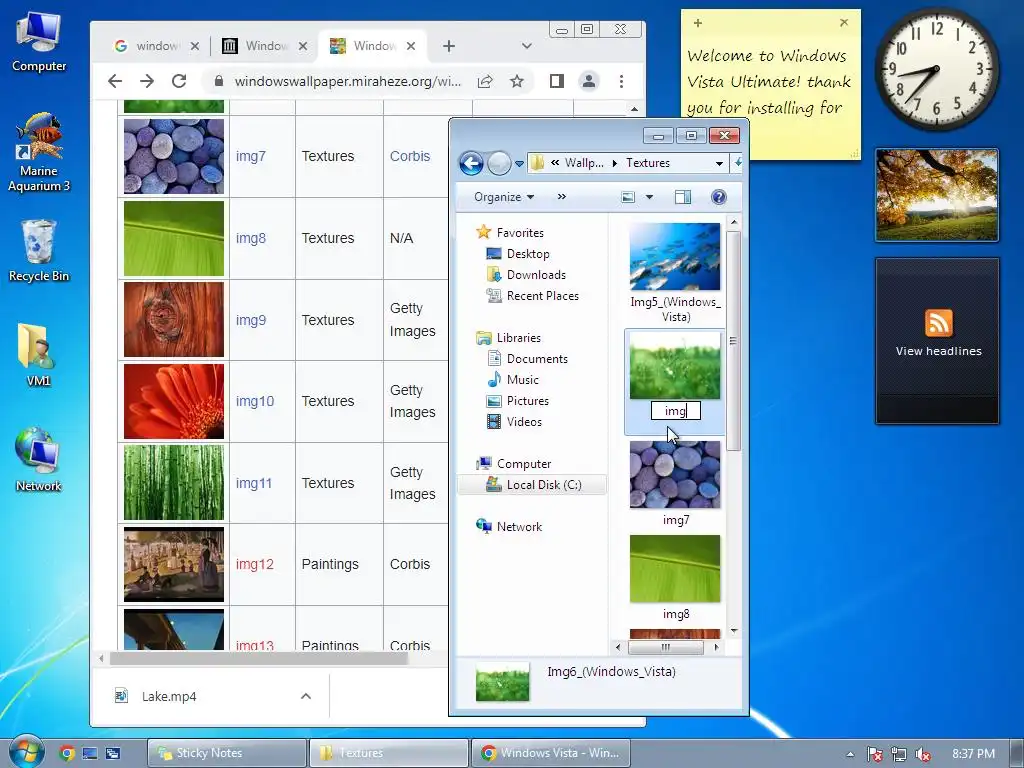Image resolution: width=1024 pixels, height=768 pixels.
Task: Open the Windows Start orb
Action: pyautogui.click(x=26, y=751)
